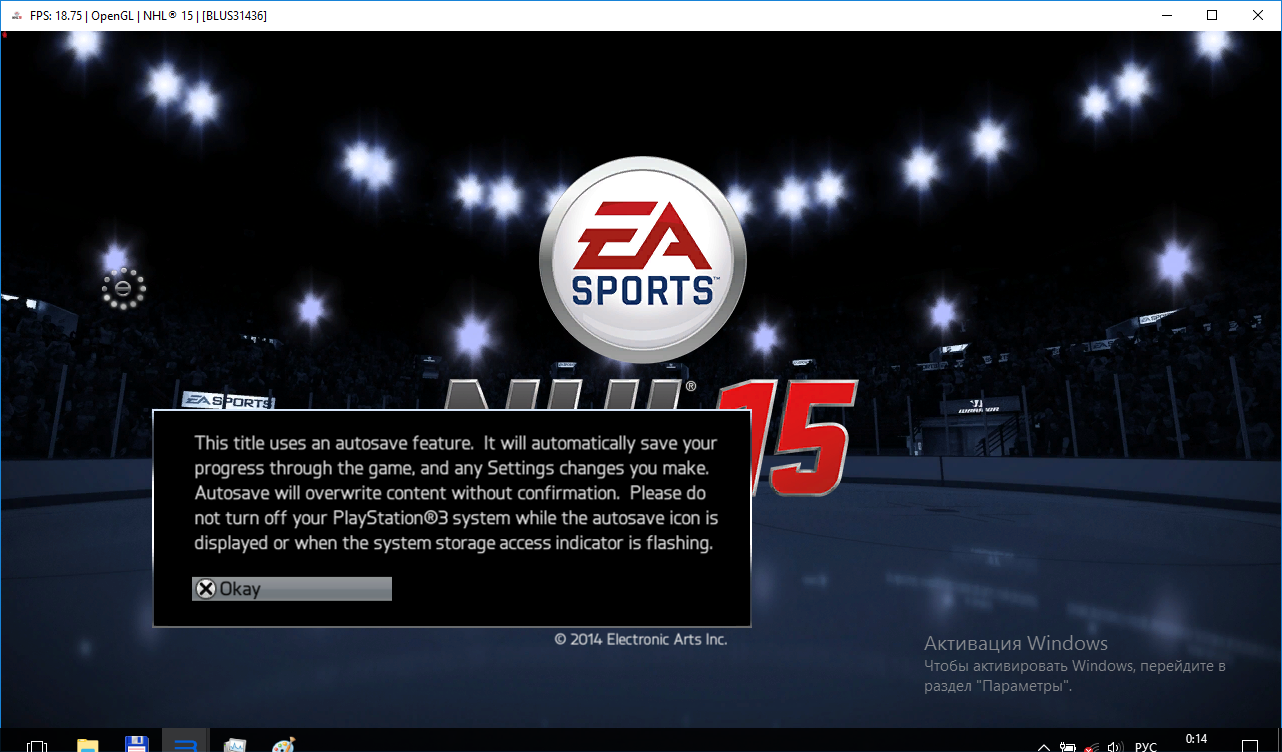Click the EA Sports logo

(x=642, y=264)
